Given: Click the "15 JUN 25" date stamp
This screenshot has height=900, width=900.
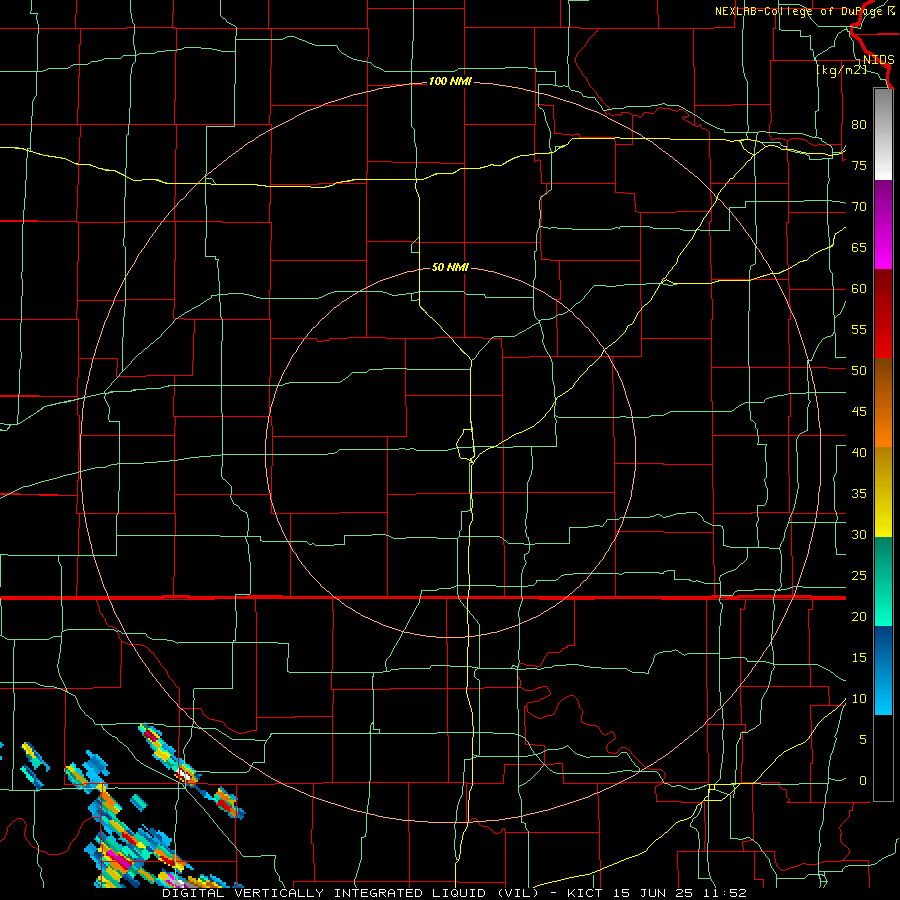Looking at the screenshot, I should pyautogui.click(x=655, y=893).
